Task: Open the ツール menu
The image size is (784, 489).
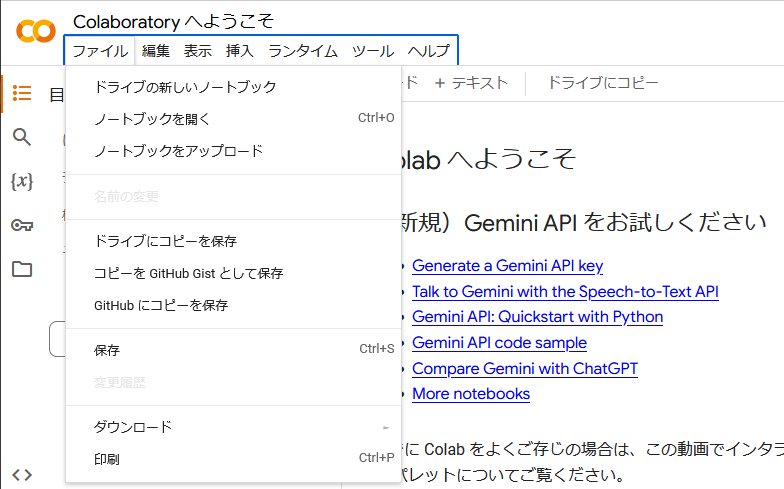Action: pos(373,51)
